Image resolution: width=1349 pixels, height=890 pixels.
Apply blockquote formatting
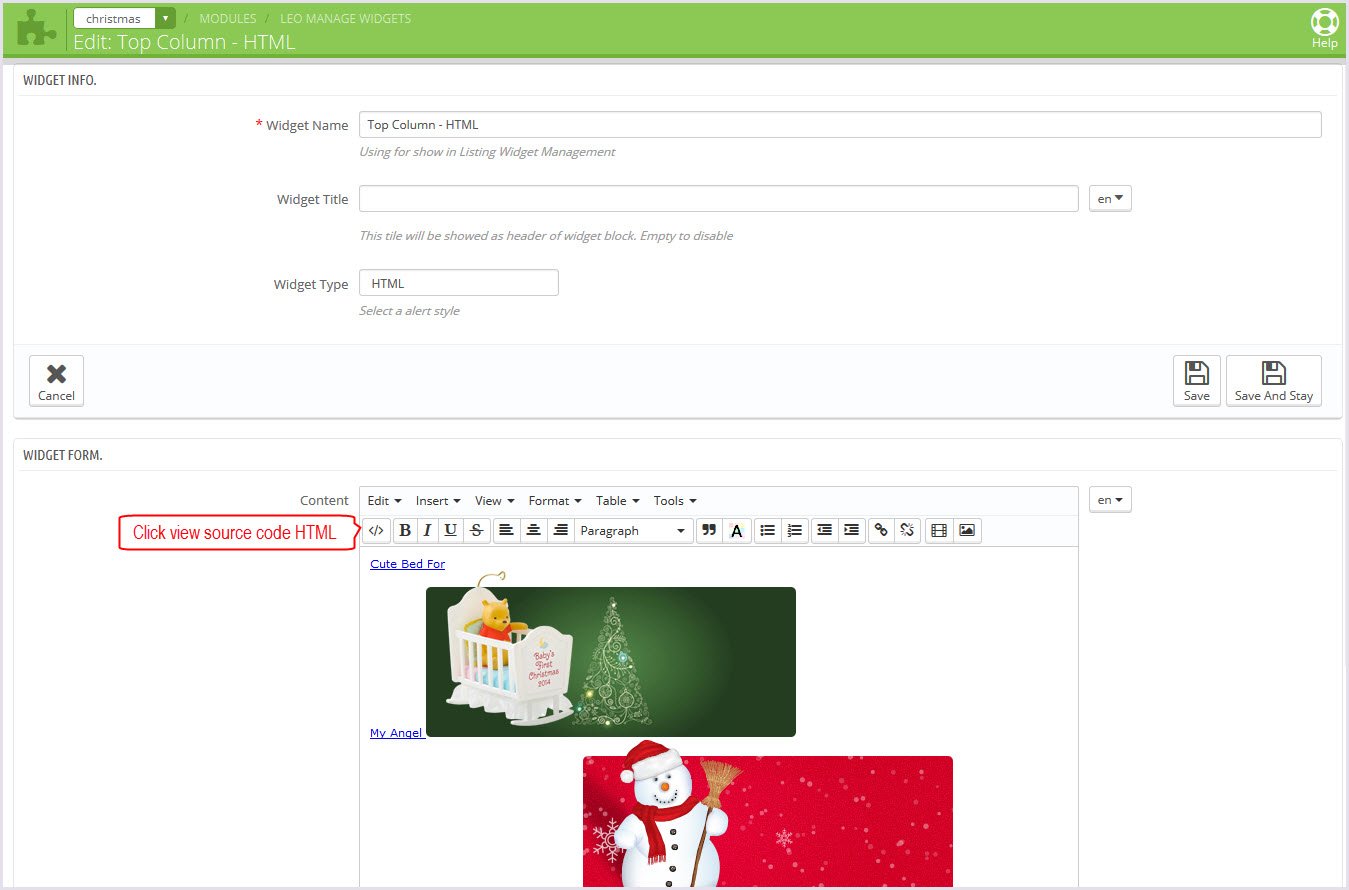pyautogui.click(x=709, y=531)
